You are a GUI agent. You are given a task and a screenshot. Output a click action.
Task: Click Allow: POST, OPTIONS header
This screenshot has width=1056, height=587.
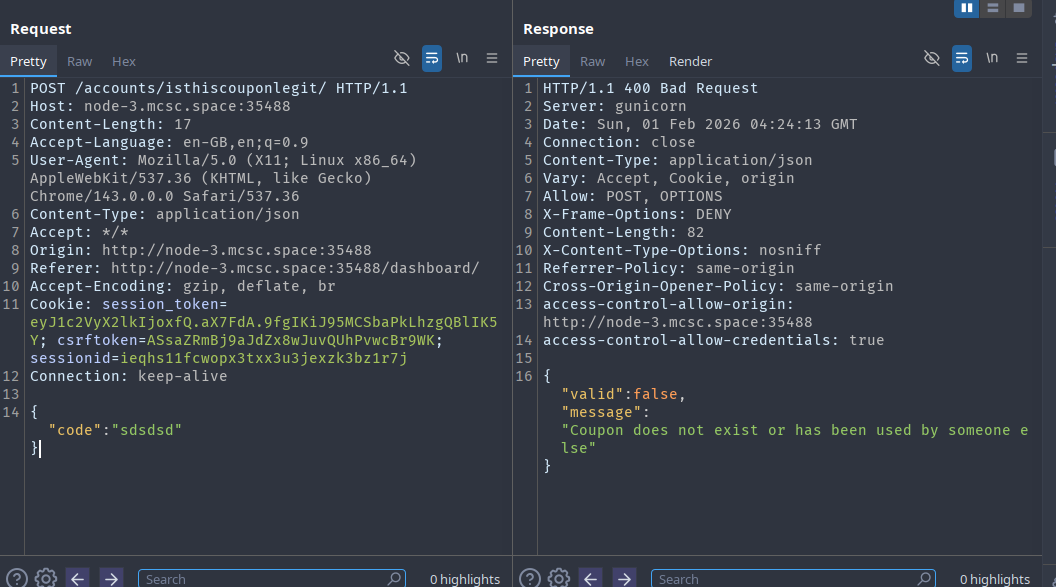[x=632, y=196]
